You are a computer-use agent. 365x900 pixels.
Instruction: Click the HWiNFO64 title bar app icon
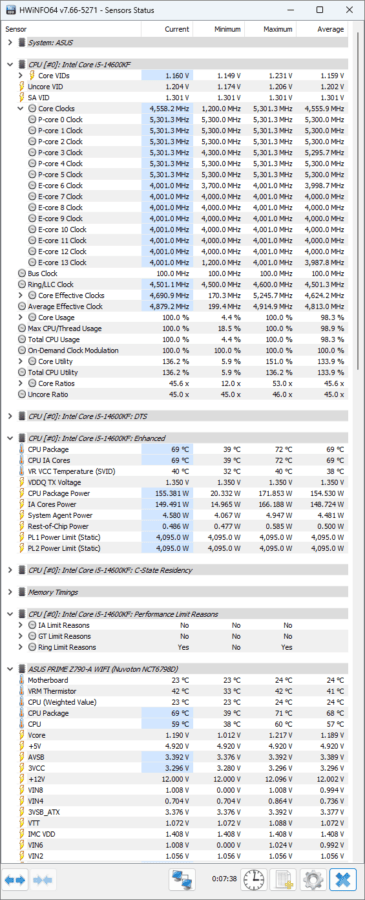click(x=10, y=9)
